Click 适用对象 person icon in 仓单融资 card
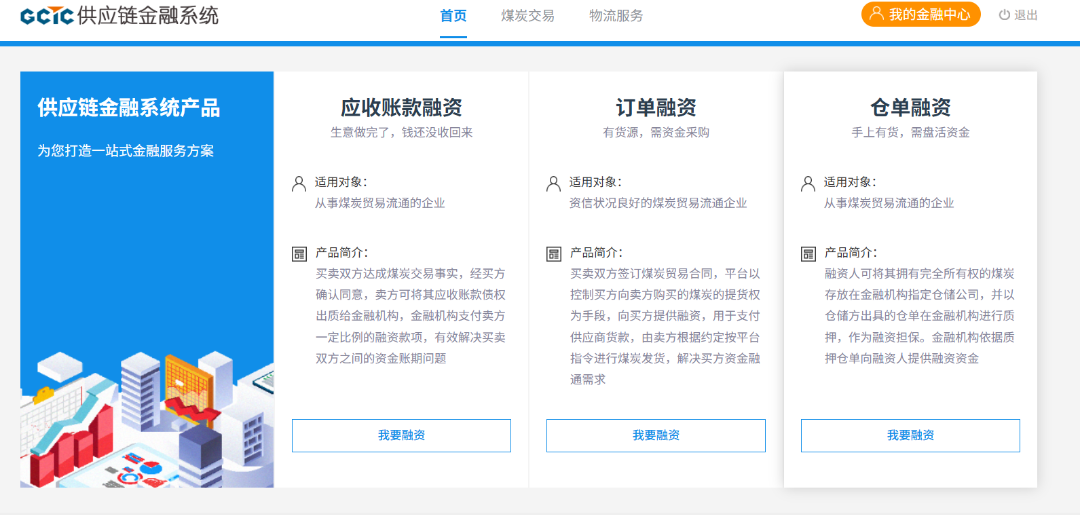The image size is (1080, 515). pyautogui.click(x=808, y=183)
